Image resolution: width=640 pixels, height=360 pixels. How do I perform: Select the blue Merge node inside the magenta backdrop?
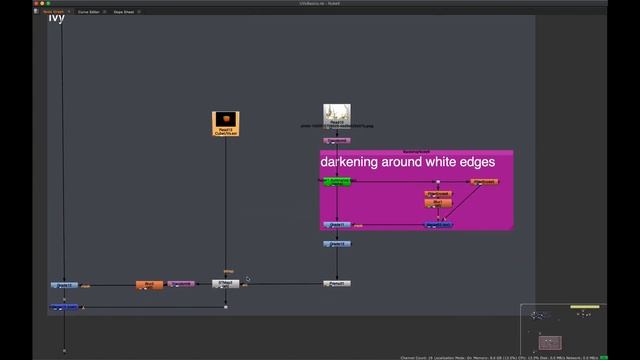click(x=438, y=225)
